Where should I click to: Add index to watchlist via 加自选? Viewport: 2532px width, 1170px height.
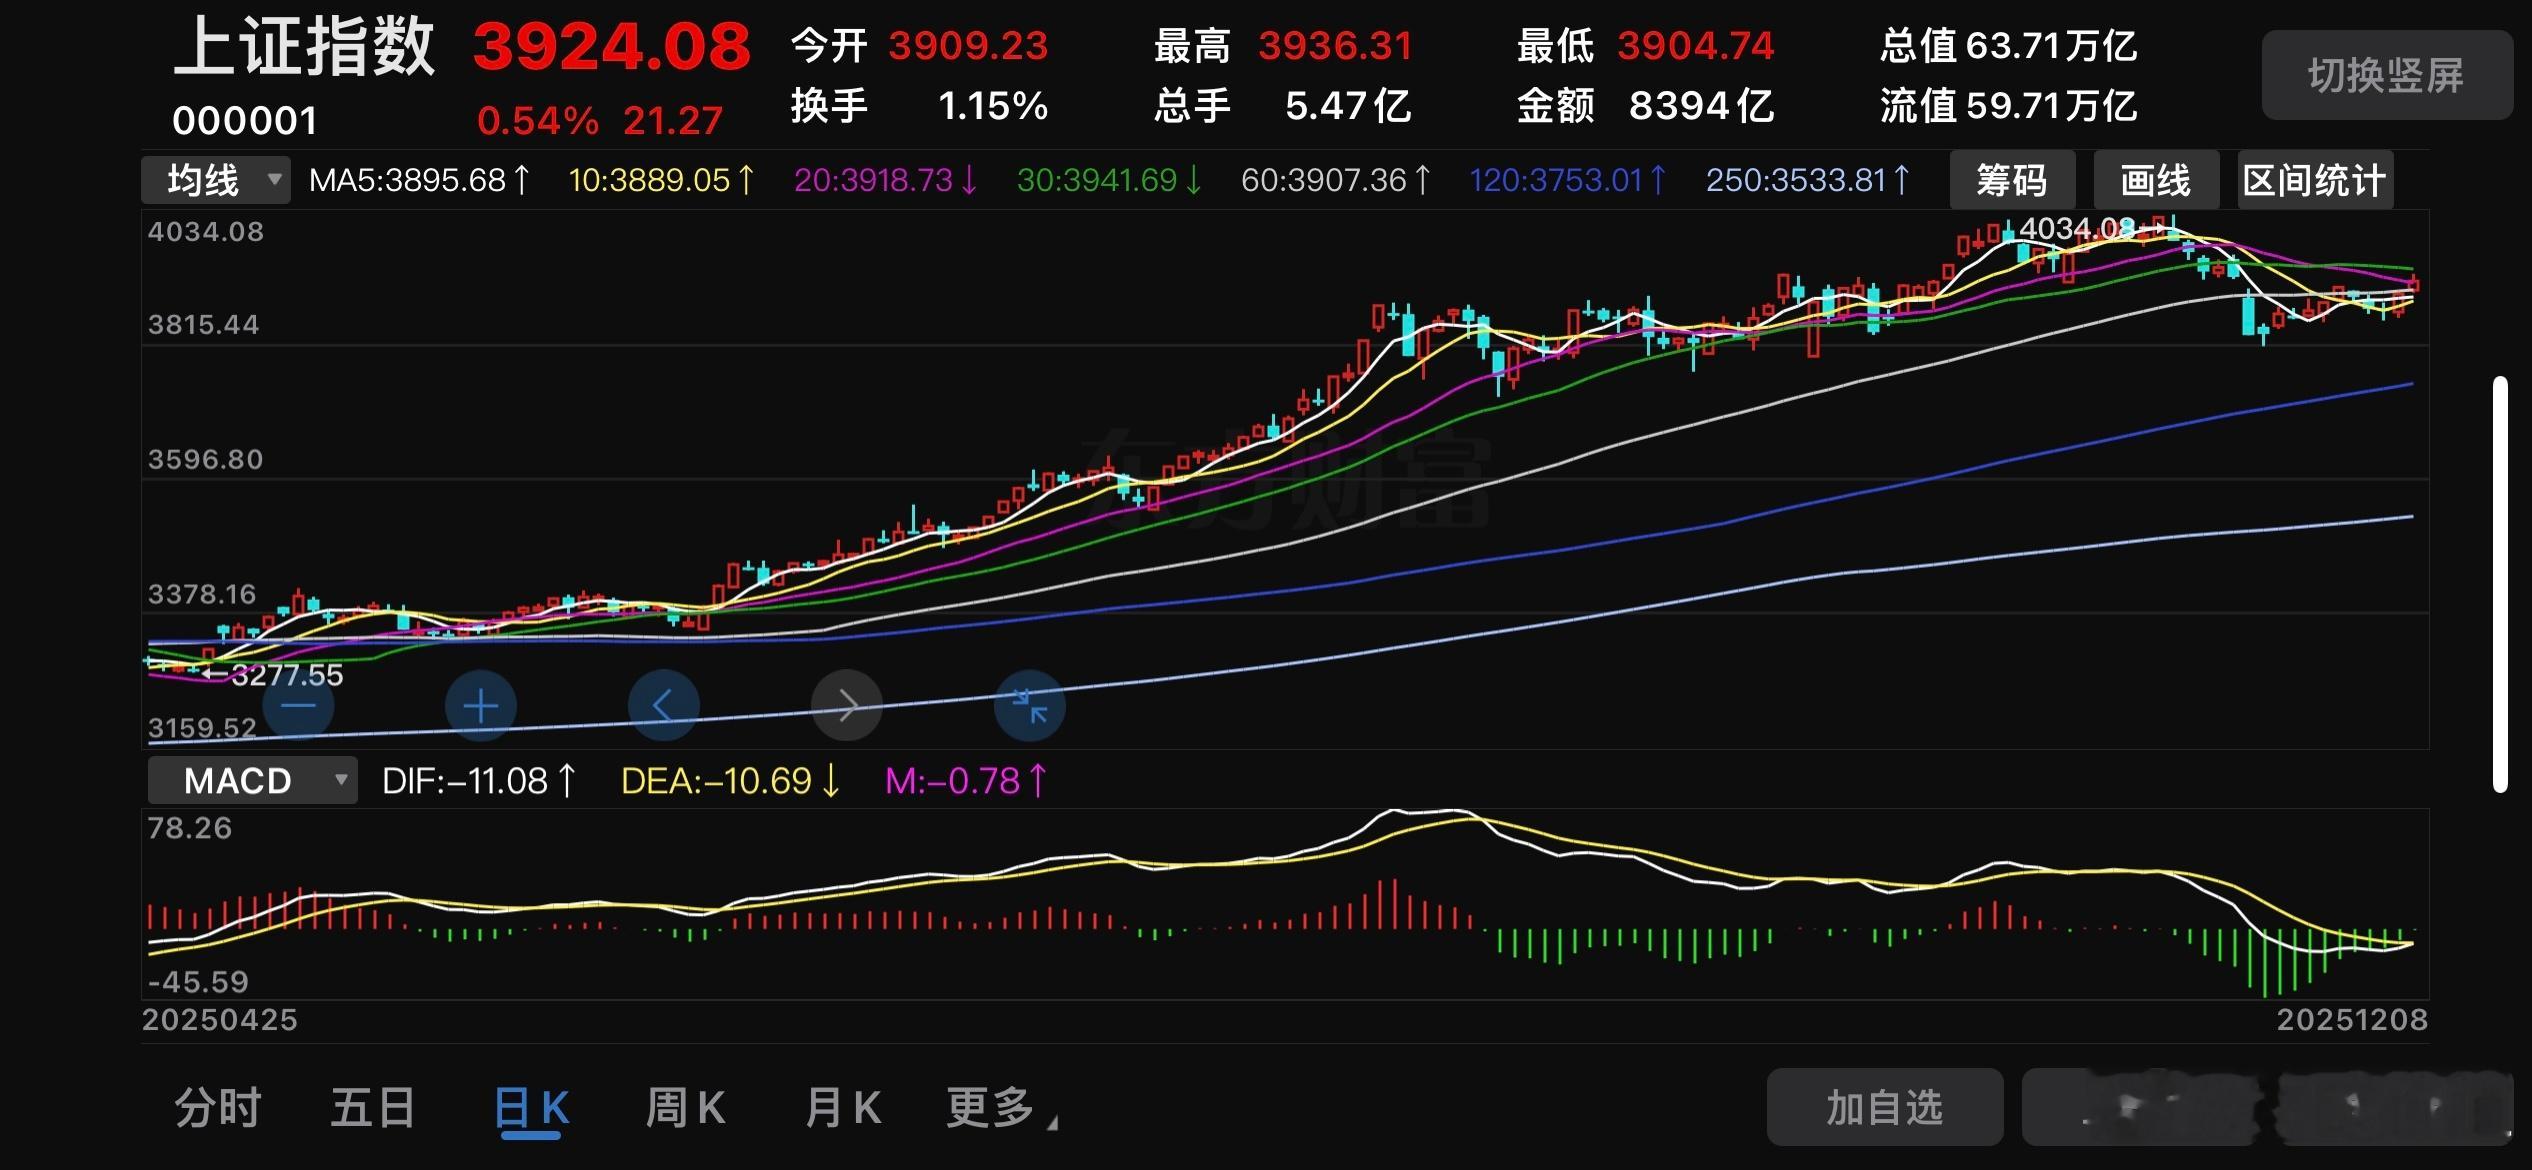coord(1884,1107)
